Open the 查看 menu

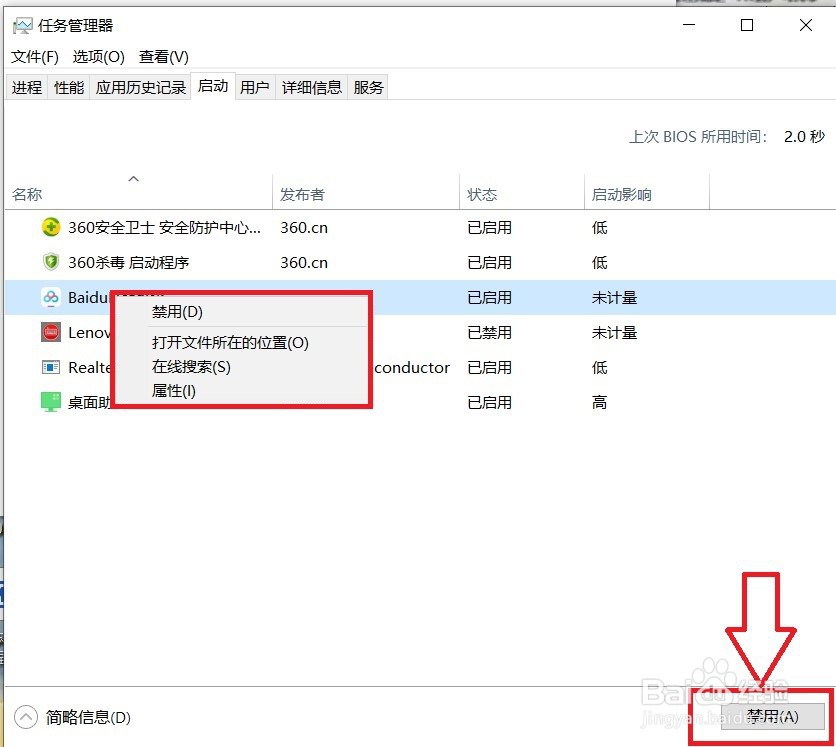(x=161, y=57)
